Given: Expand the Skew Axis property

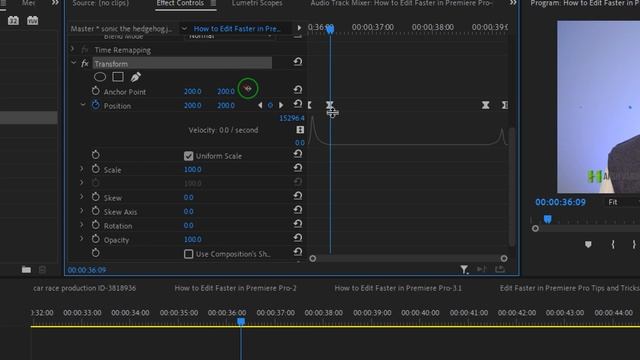Looking at the screenshot, I should click(x=82, y=211).
